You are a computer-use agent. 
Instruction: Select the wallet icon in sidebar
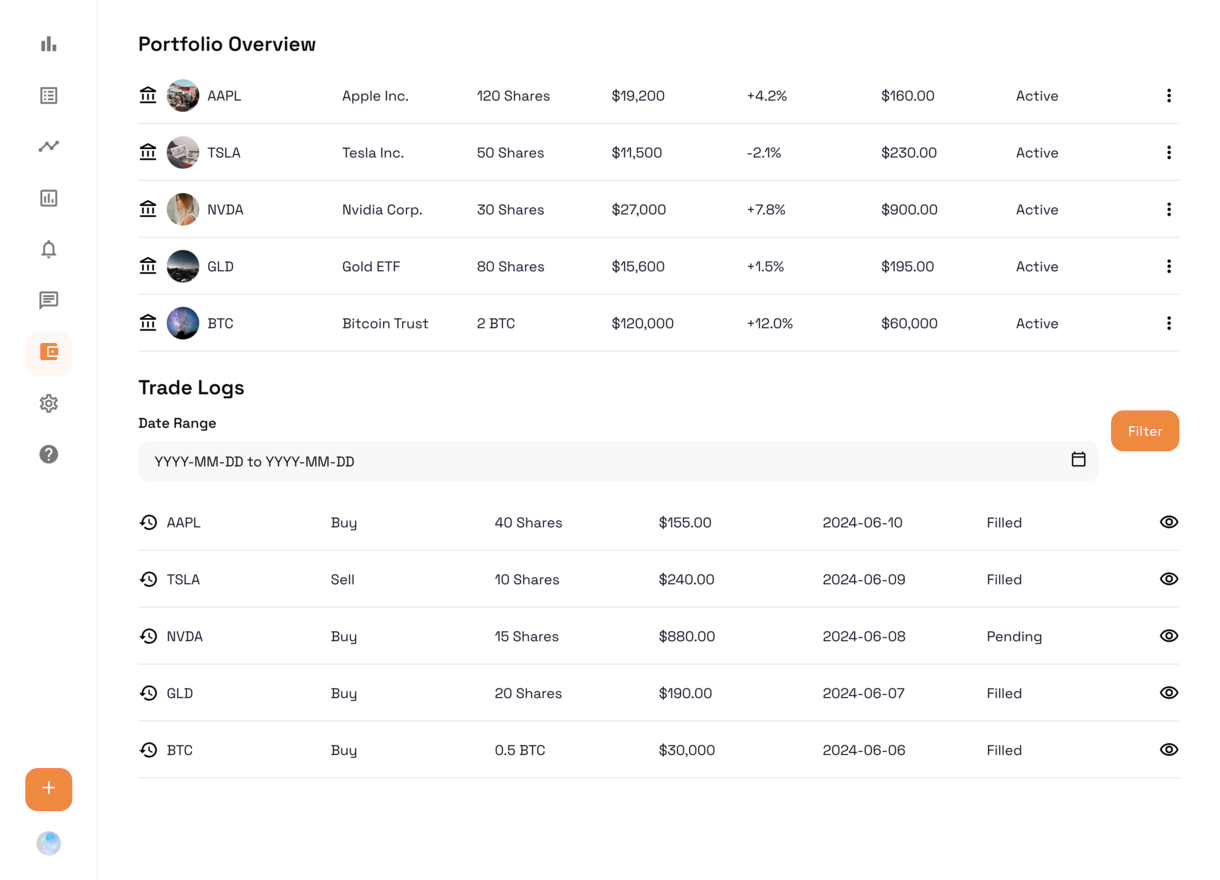[48, 352]
